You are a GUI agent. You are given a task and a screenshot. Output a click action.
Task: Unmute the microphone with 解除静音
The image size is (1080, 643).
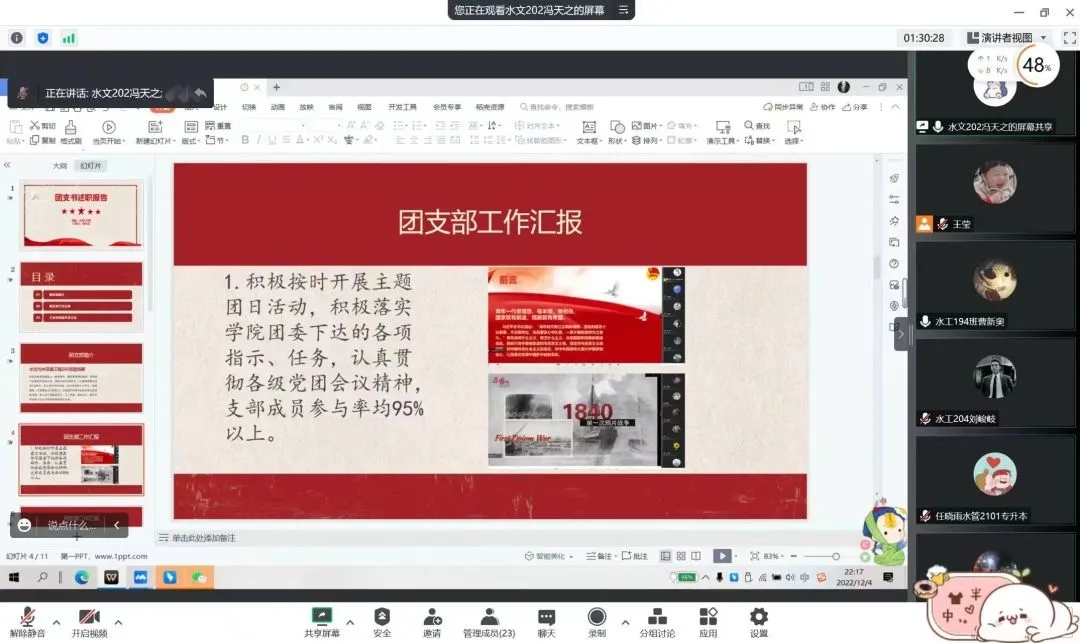28,622
